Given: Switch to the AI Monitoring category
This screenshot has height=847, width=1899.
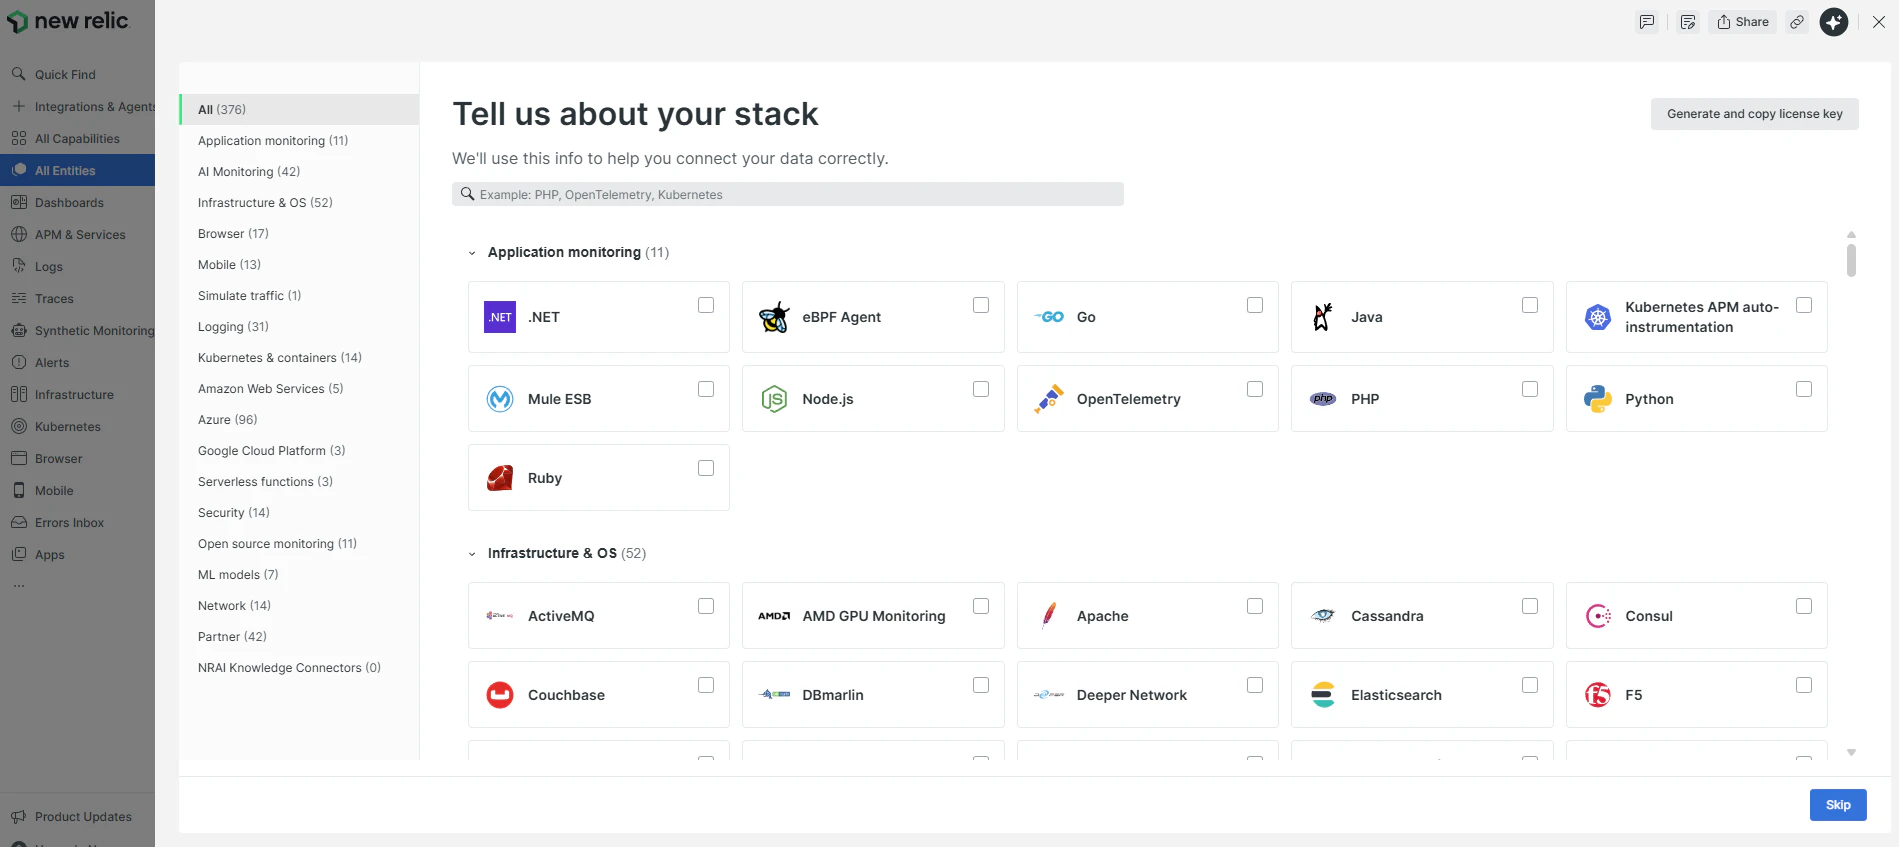Looking at the screenshot, I should coord(248,172).
